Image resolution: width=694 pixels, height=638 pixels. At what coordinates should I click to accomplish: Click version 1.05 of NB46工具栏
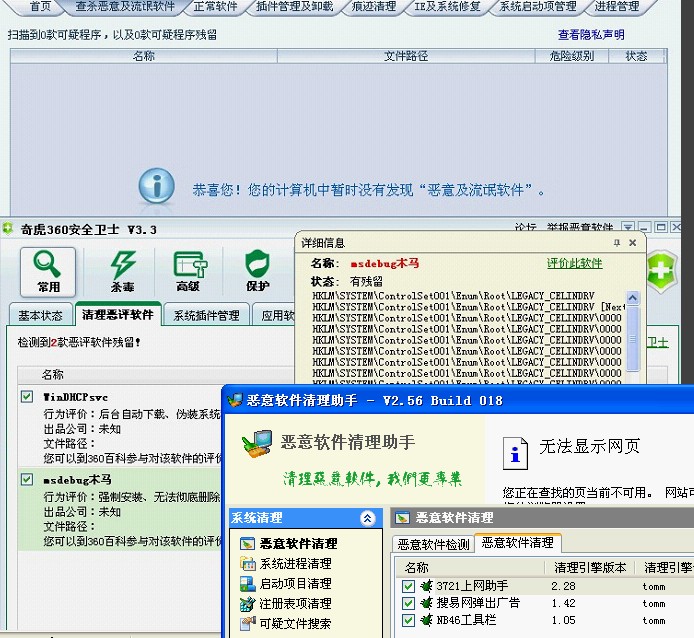(563, 620)
